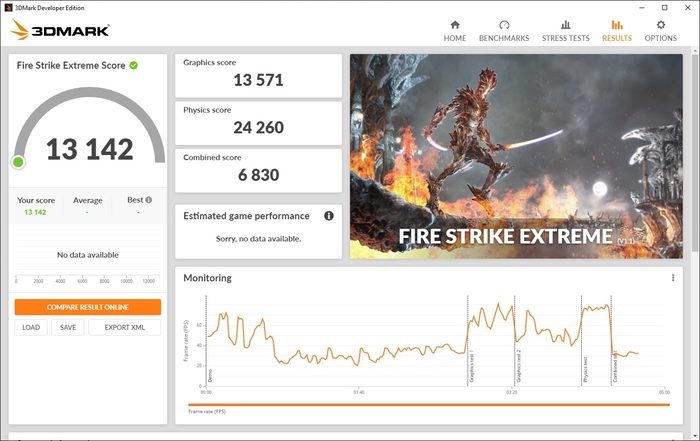Click the green marker on score gauge
700x441 pixels.
click(x=18, y=162)
